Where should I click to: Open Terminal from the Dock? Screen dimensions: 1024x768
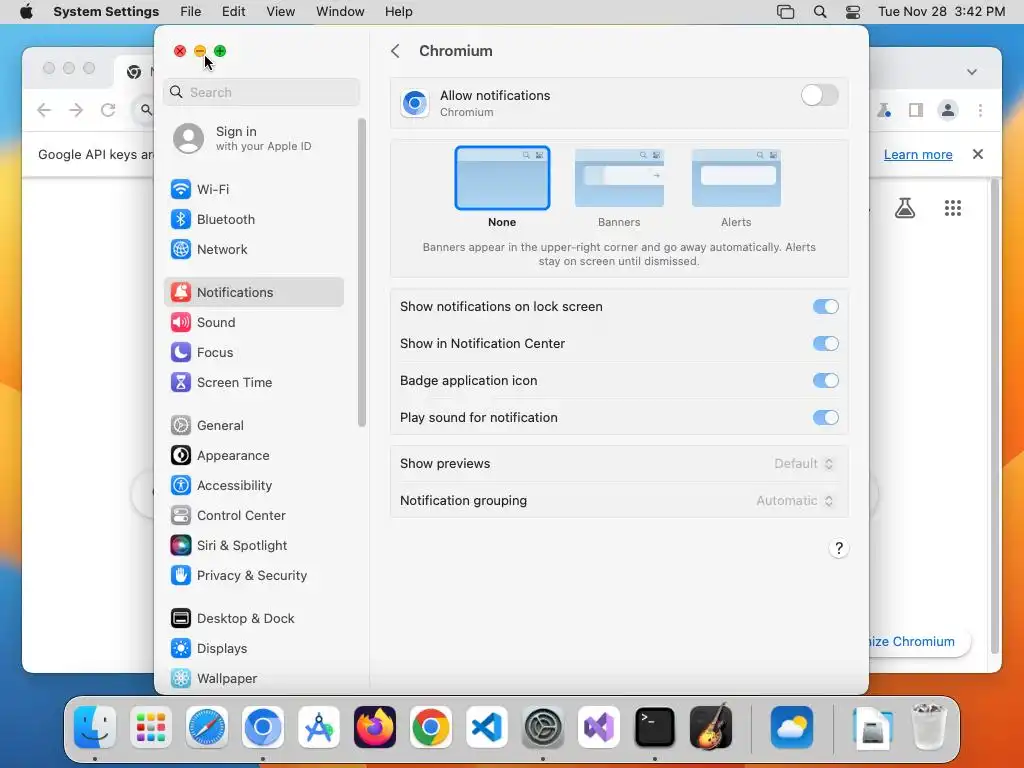click(x=654, y=727)
